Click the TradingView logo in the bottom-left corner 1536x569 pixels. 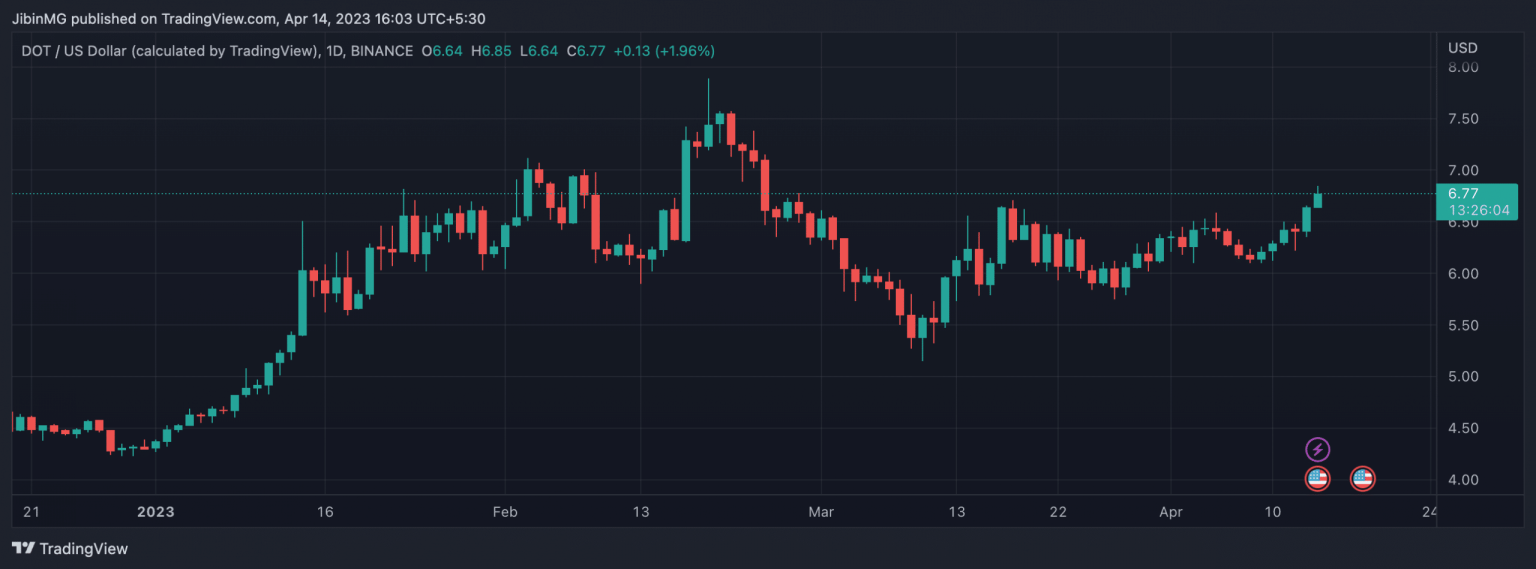pyautogui.click(x=70, y=548)
